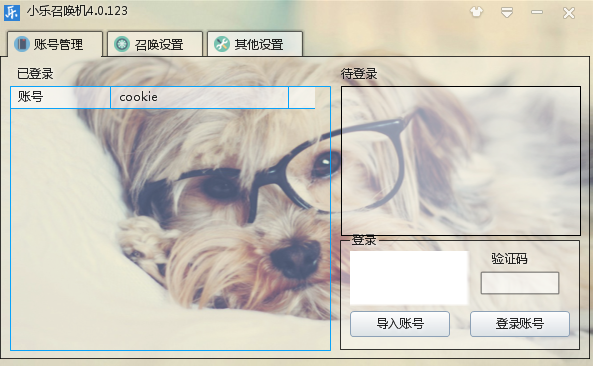This screenshot has height=366, width=593.
Task: Click the 导入账号 button
Action: coord(400,324)
